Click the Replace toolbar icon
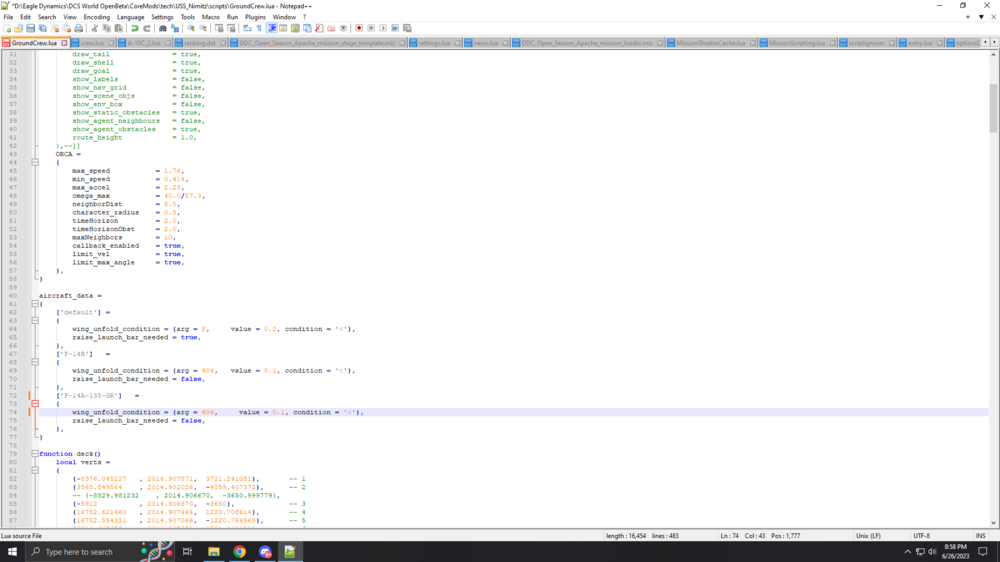Image resolution: width=1000 pixels, height=562 pixels. [x=175, y=28]
